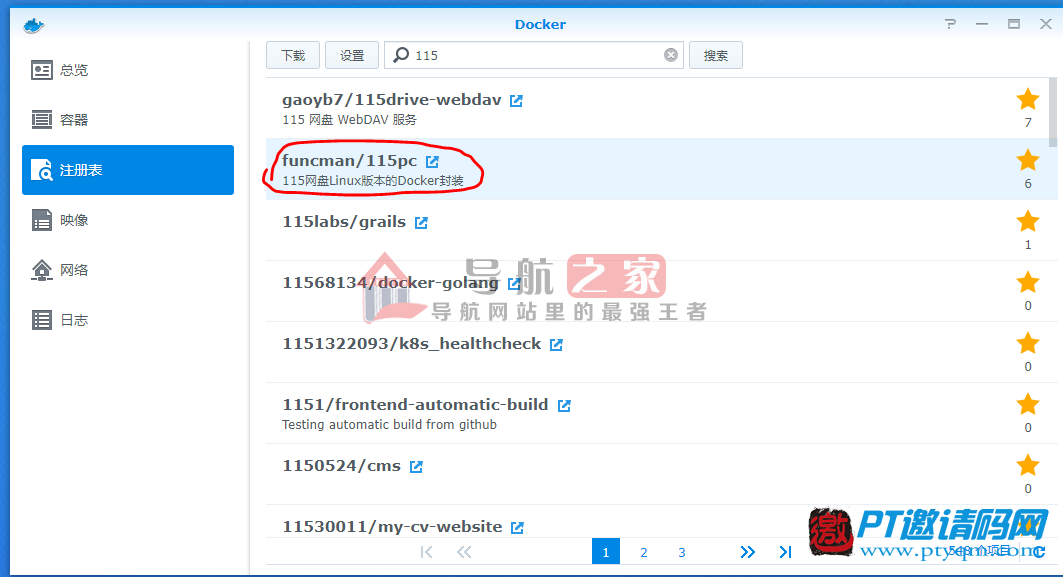Click the star of 1150524/cms
This screenshot has width=1063, height=577.
1028,465
